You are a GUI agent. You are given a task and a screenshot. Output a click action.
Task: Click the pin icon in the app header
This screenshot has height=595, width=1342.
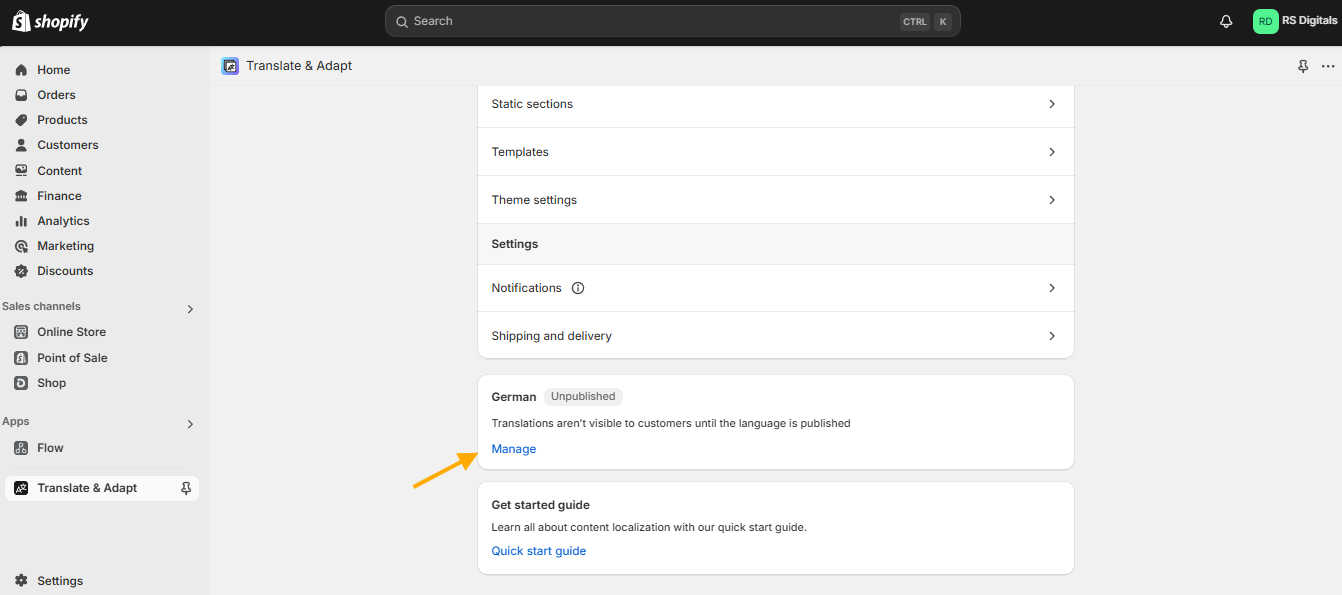click(1303, 66)
